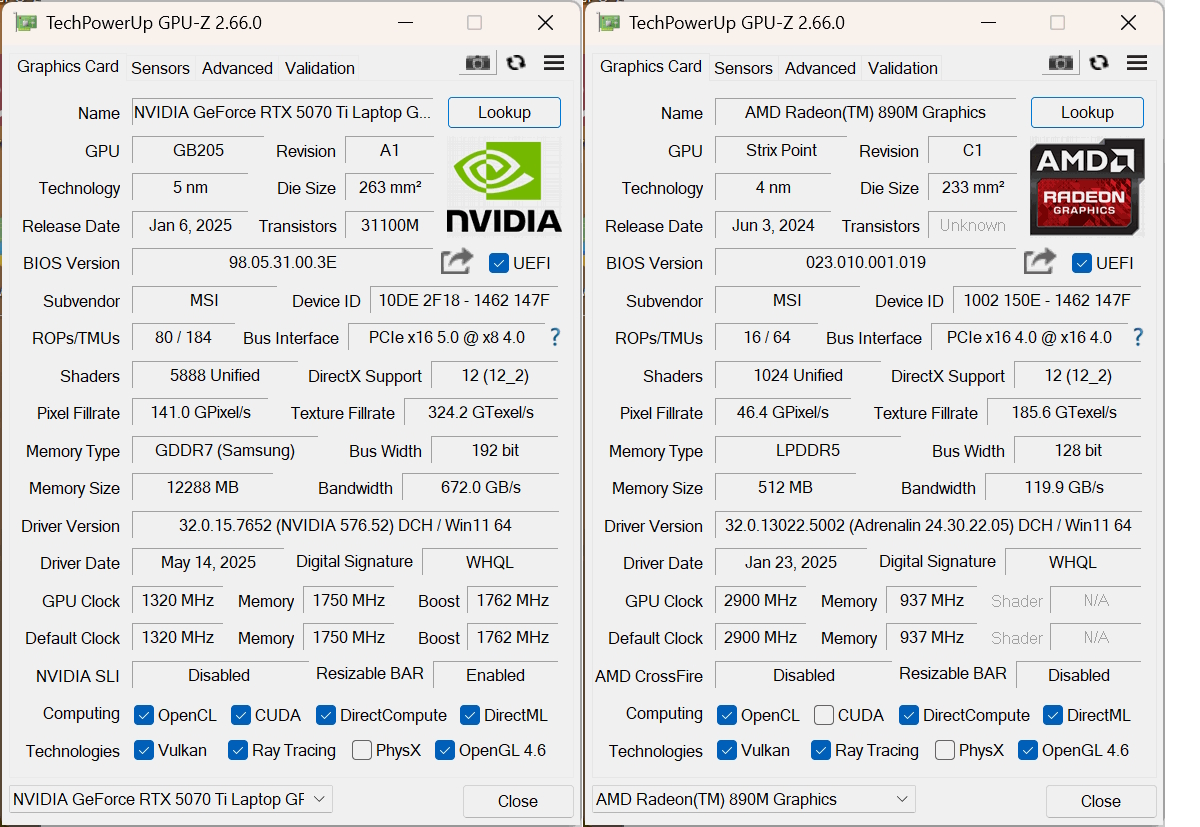Image resolution: width=1200 pixels, height=827 pixels.
Task: Open the hamburger menu in the AMD window
Action: (1137, 63)
